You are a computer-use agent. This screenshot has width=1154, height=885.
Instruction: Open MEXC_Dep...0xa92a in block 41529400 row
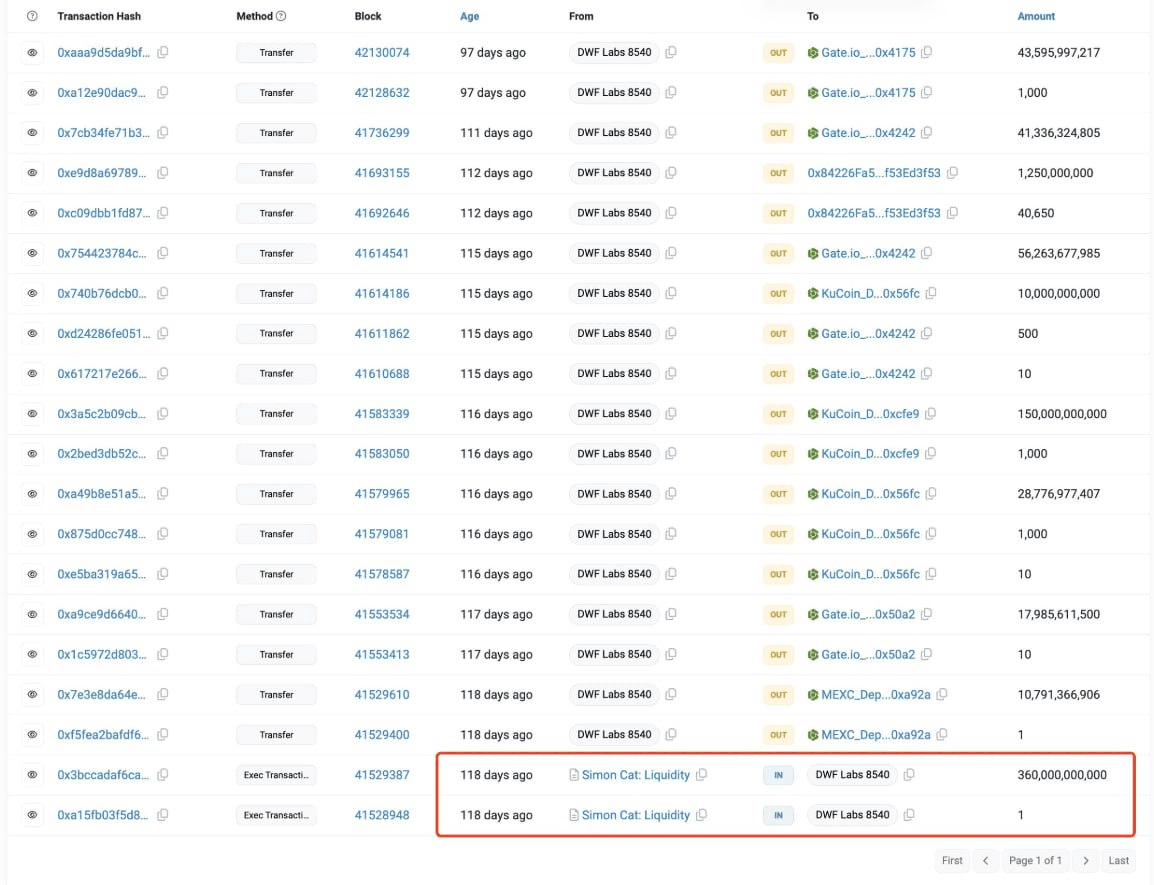[876, 734]
